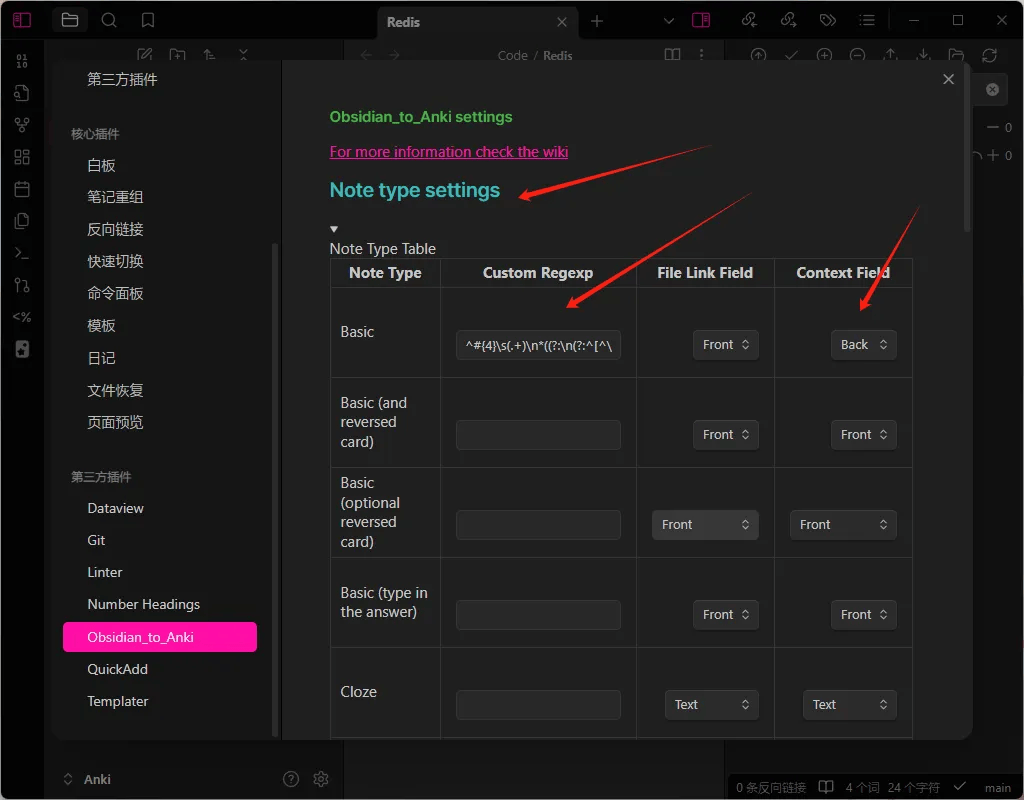Click the Anki star ribbon icon
Viewport: 1024px width, 800px height.
[22, 349]
